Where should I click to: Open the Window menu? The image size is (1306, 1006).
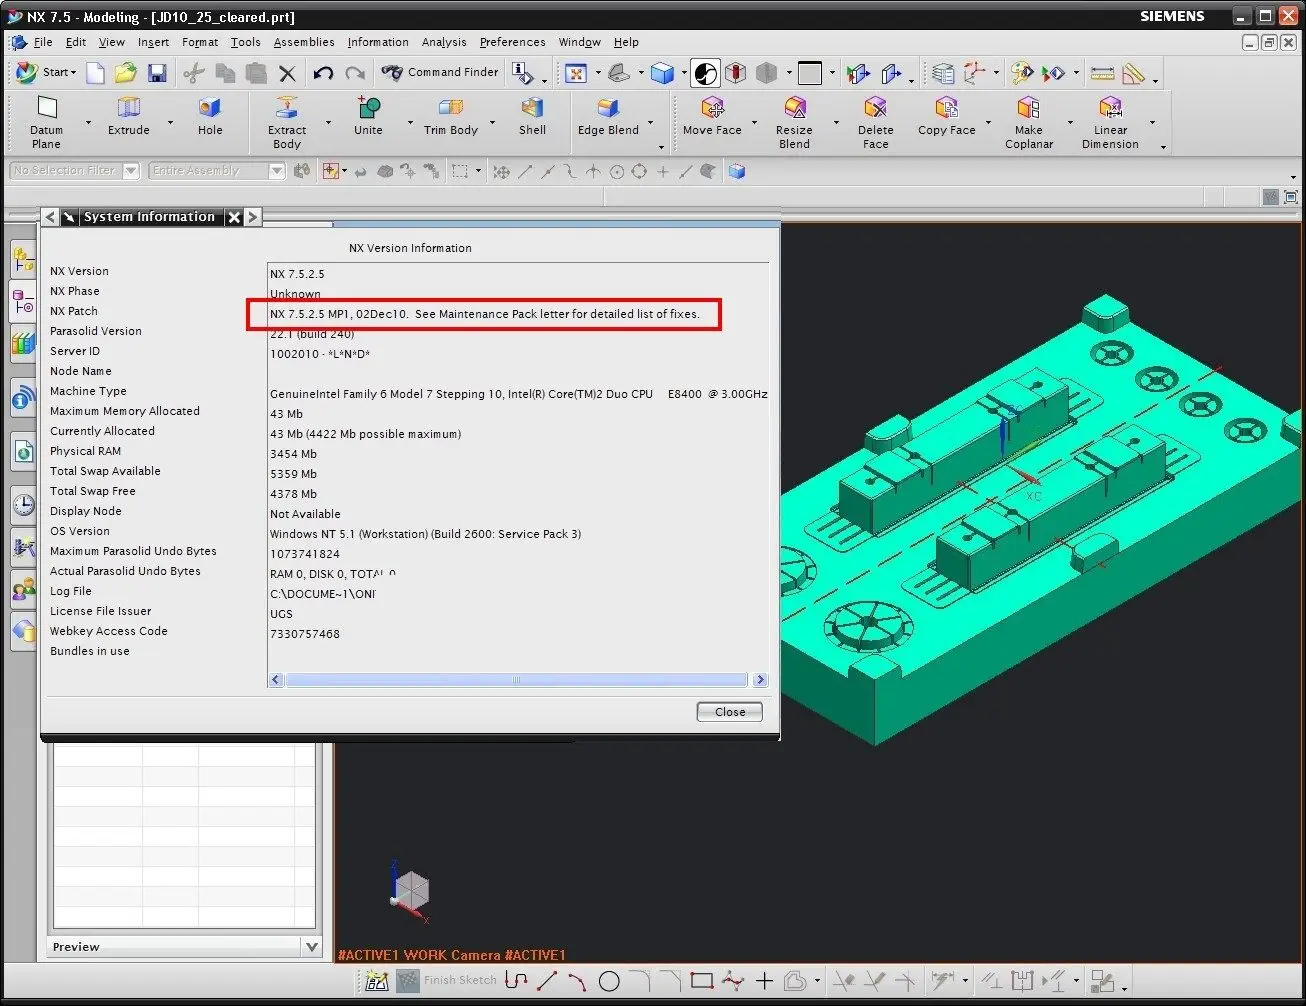click(580, 42)
